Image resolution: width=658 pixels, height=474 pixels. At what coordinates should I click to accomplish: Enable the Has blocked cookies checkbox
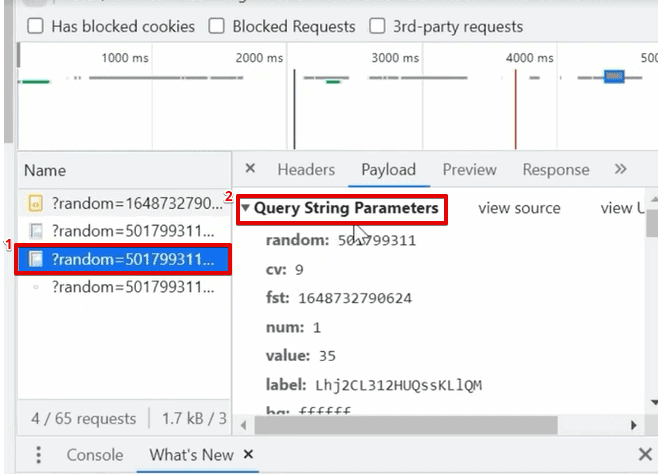pyautogui.click(x=35, y=26)
